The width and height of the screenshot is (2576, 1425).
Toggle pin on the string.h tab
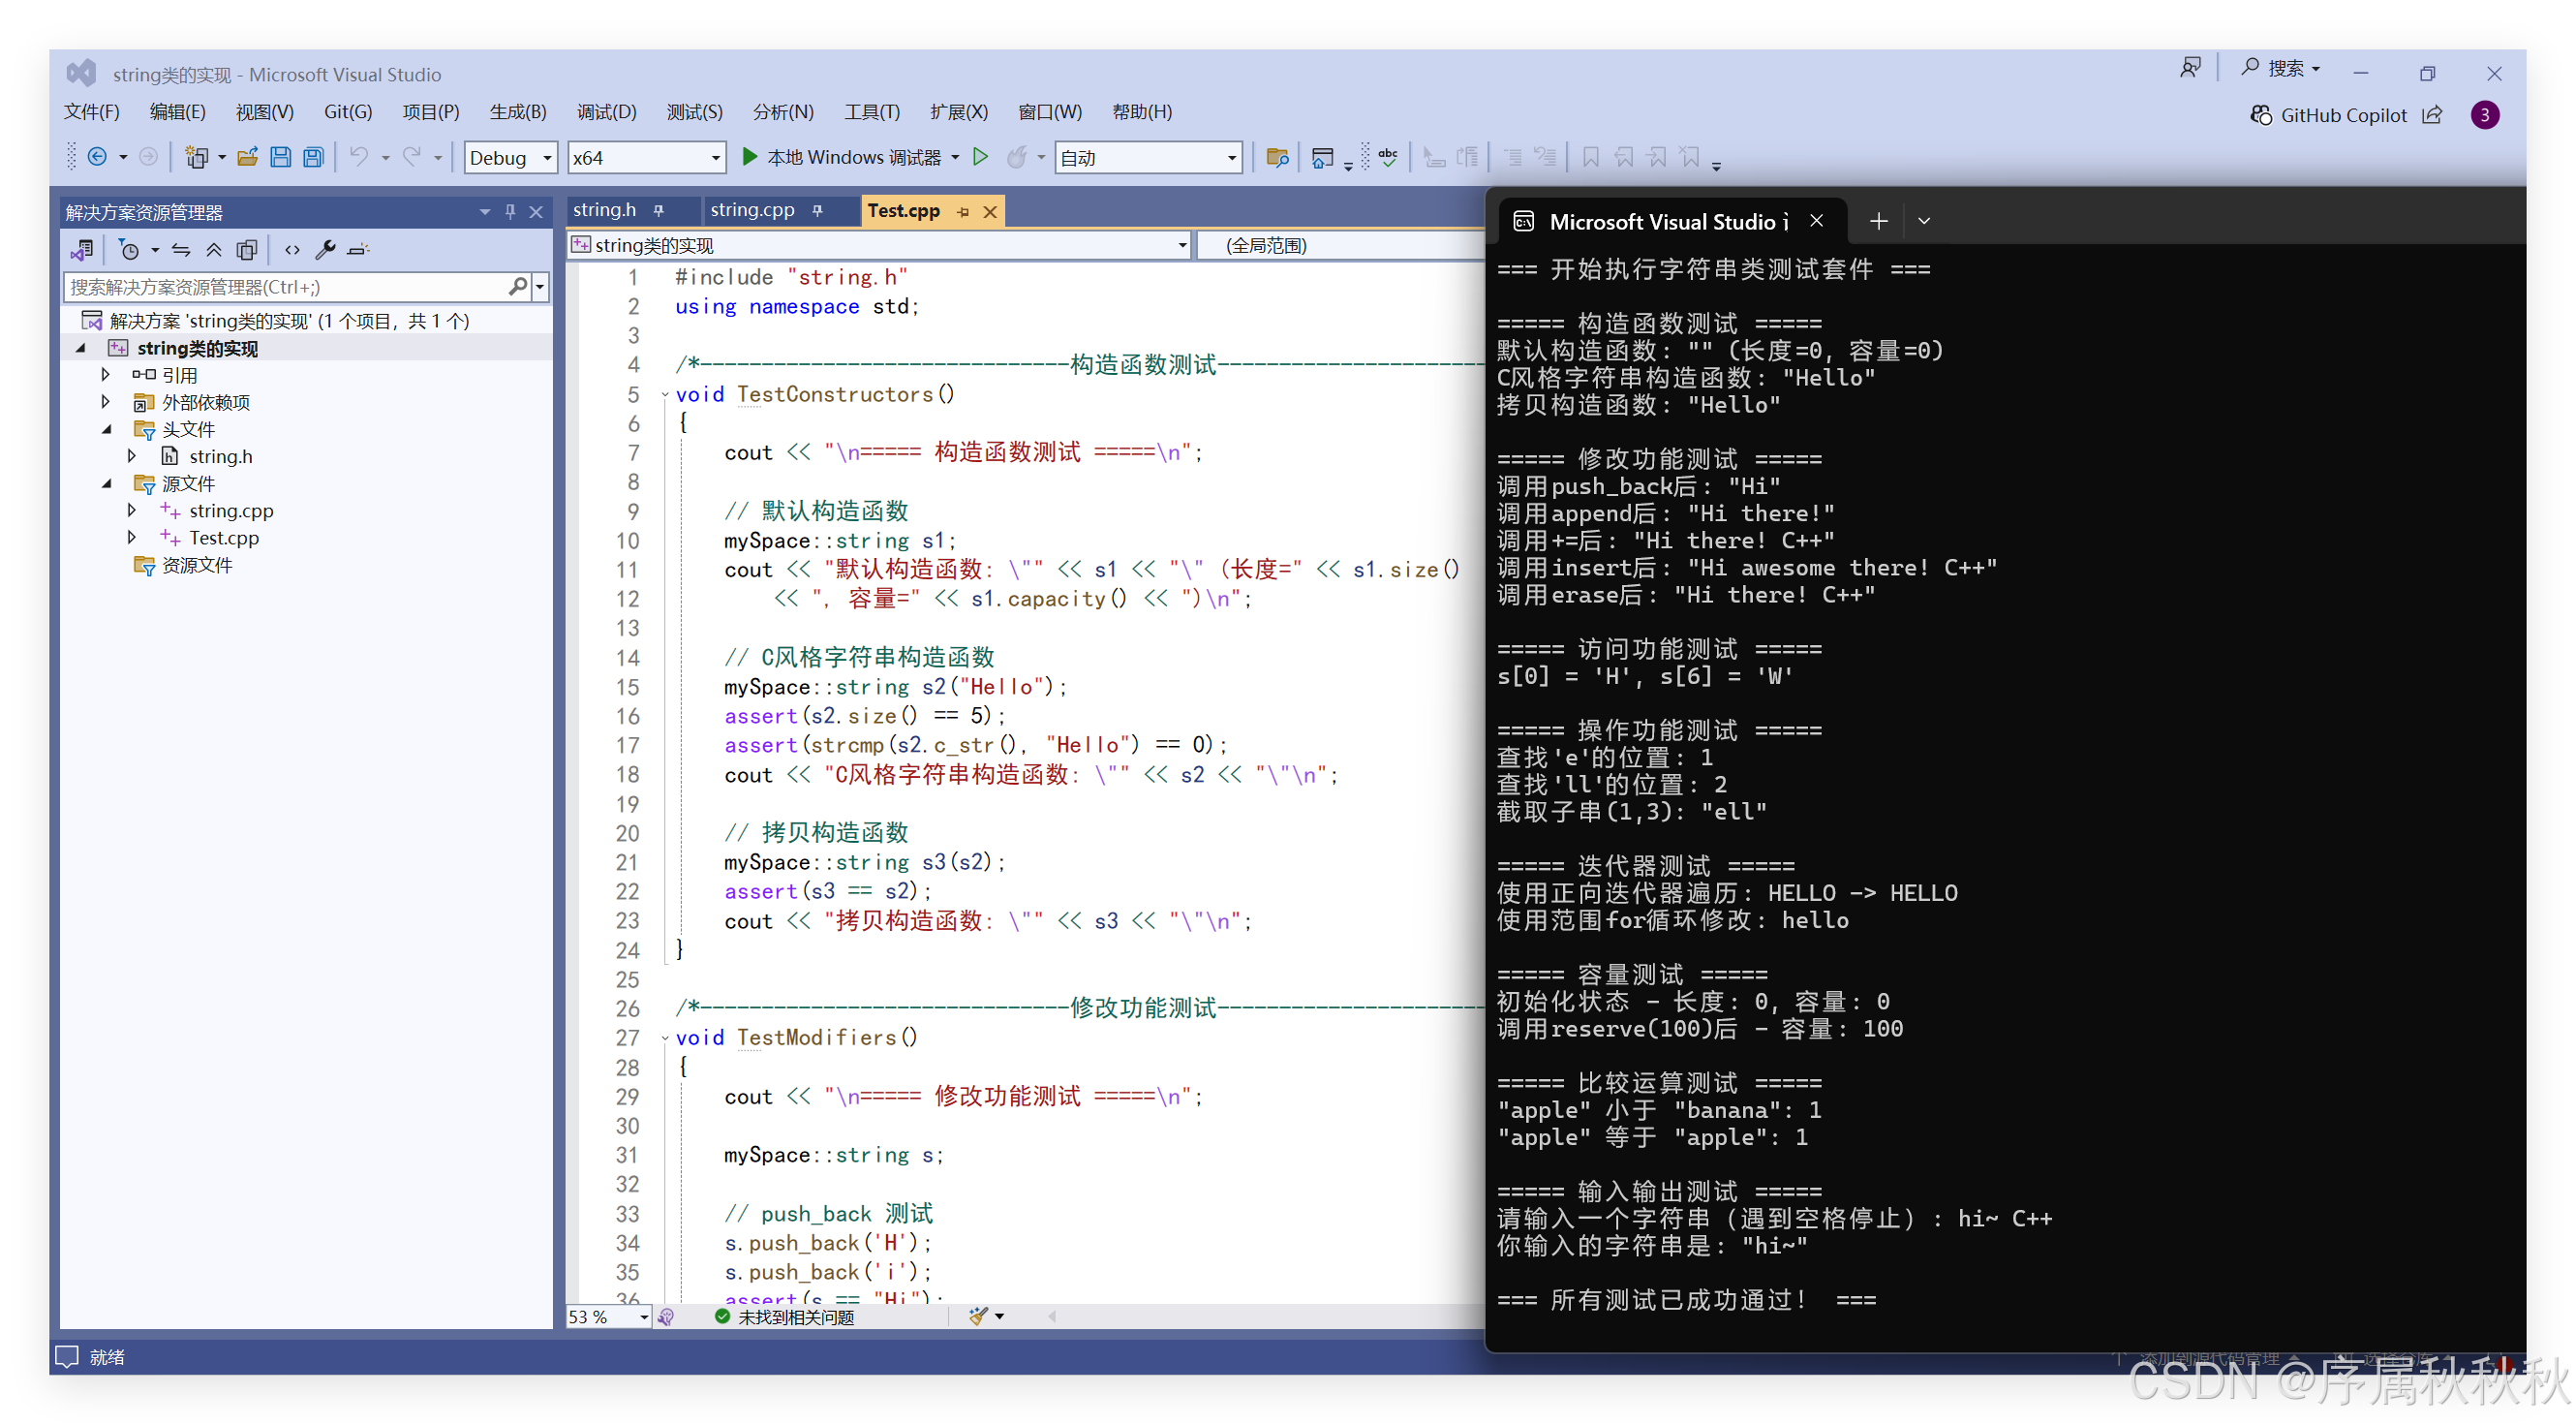click(659, 211)
